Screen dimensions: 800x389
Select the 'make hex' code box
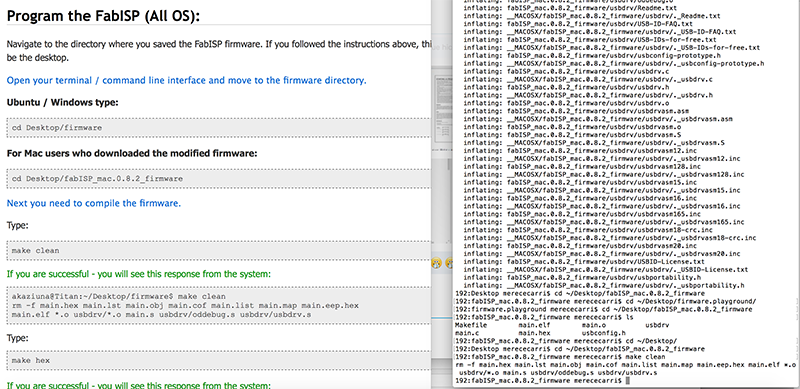coord(218,360)
